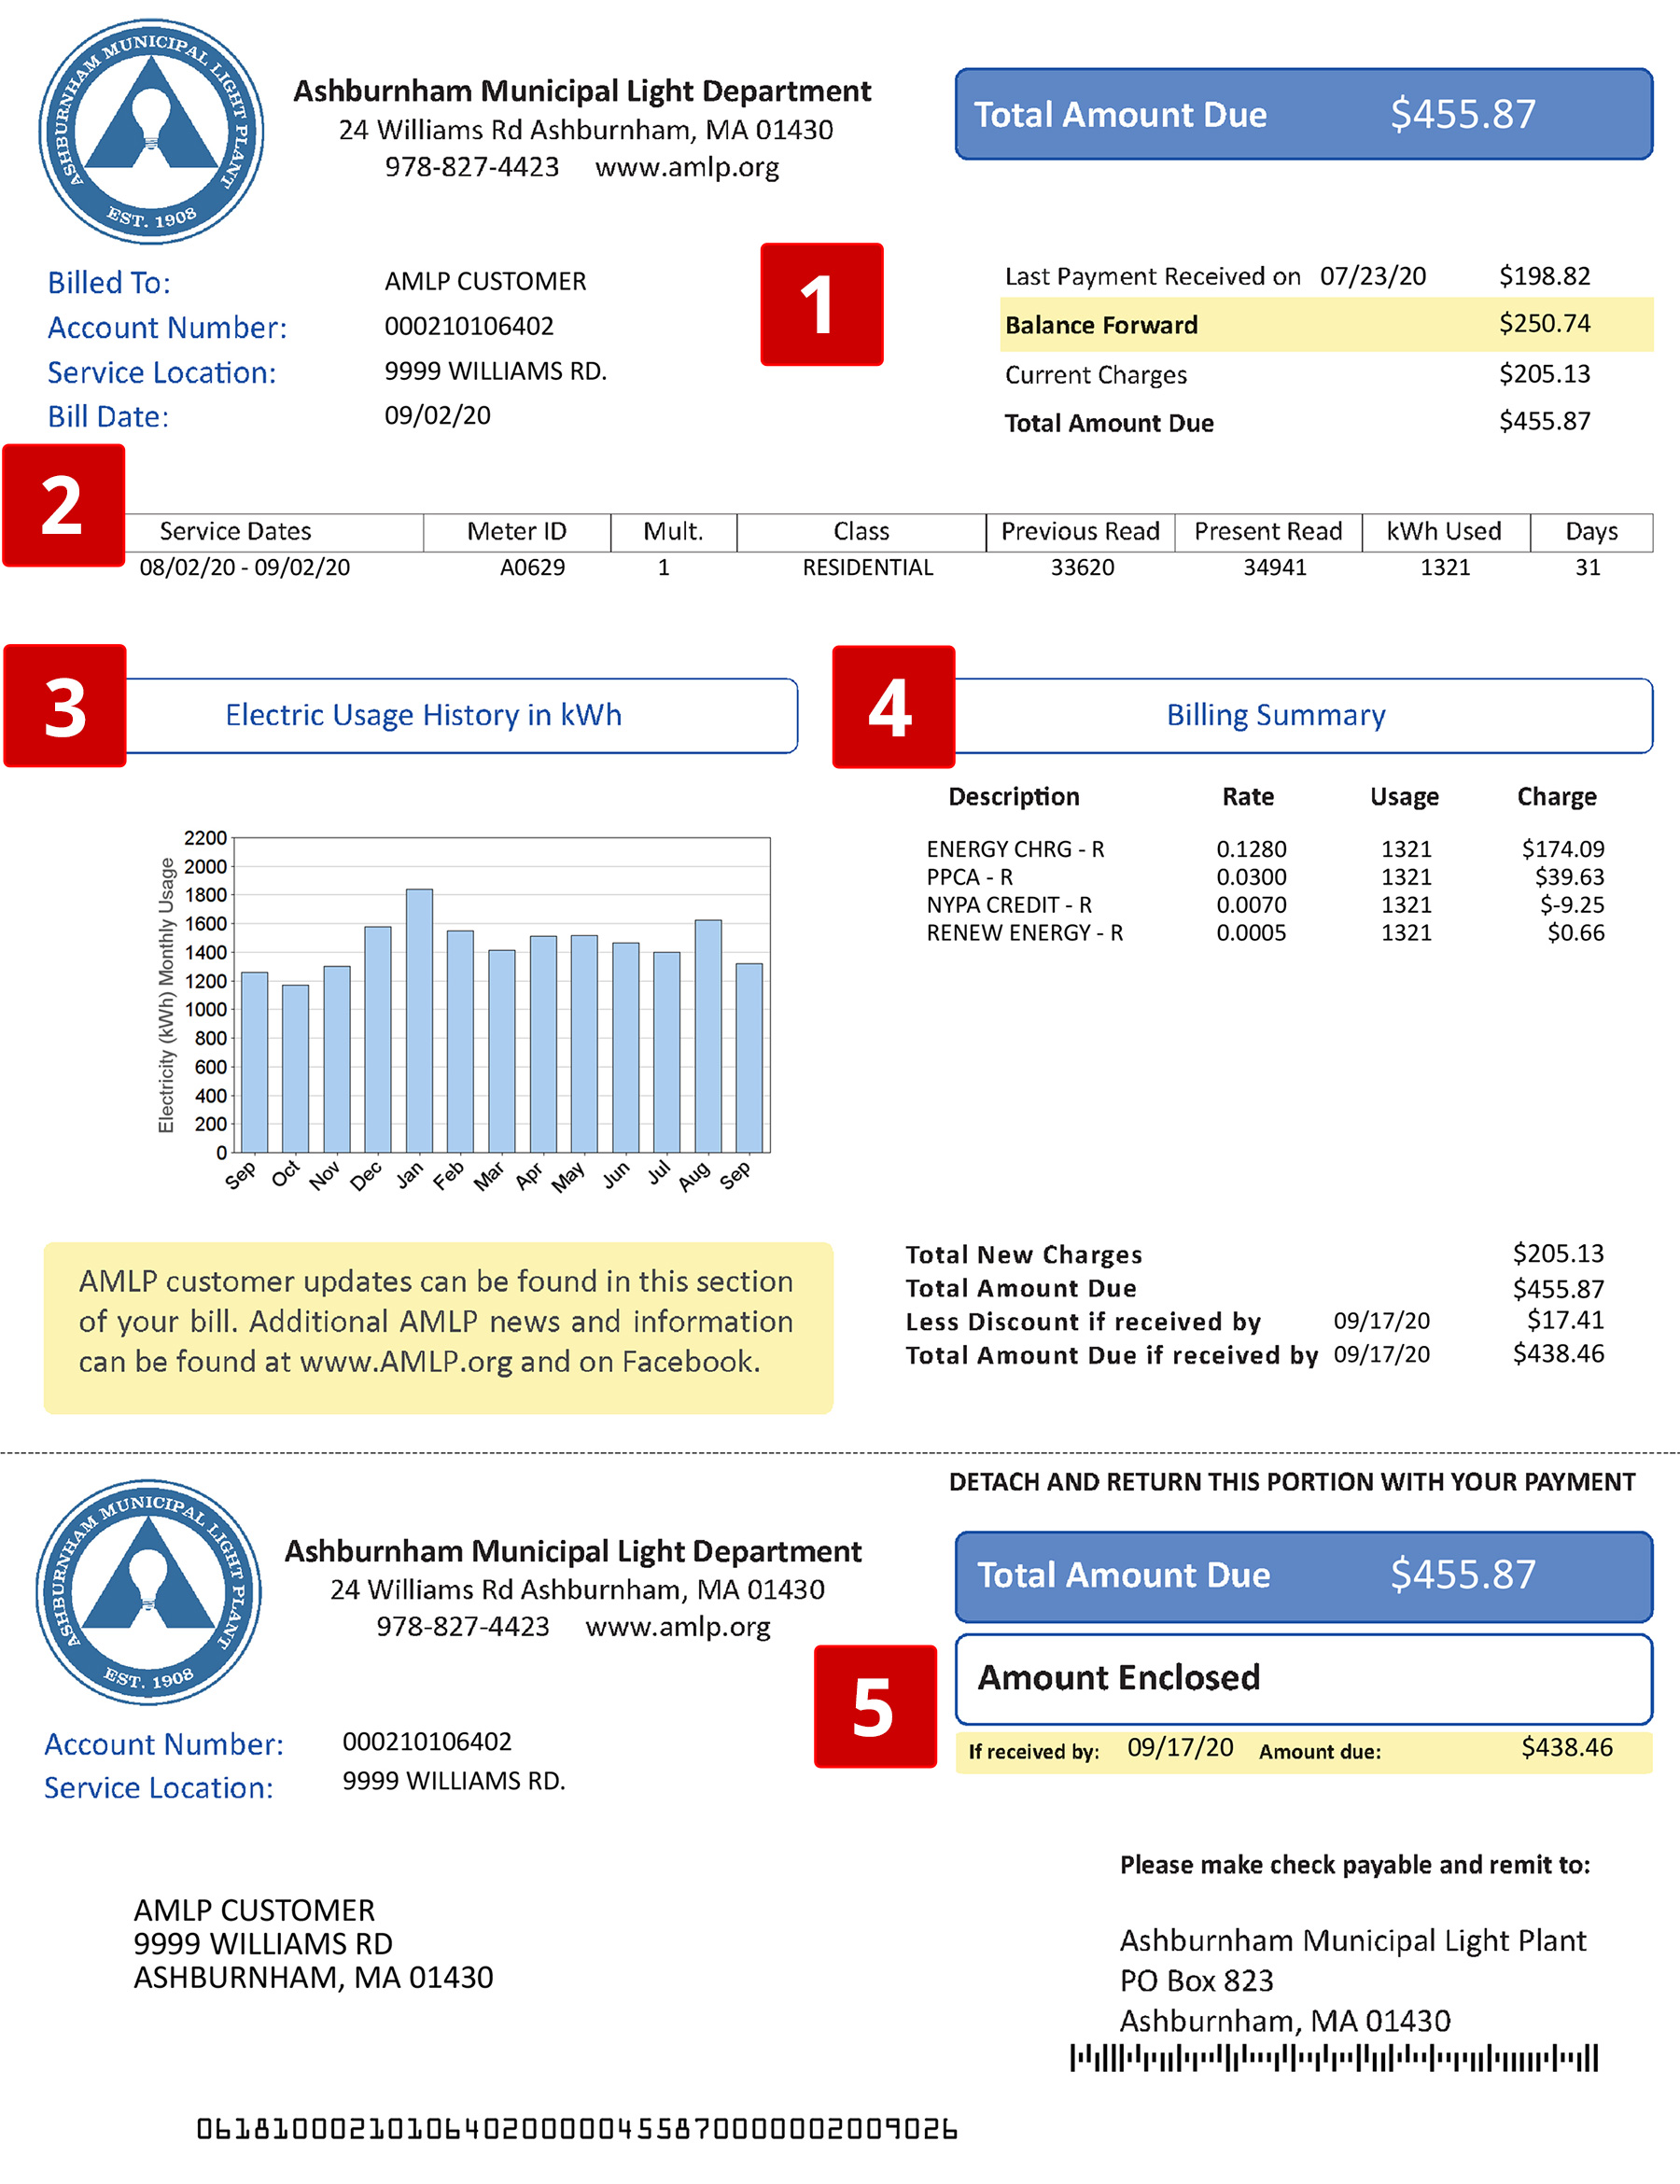Viewport: 1680px width, 2184px height.
Task: Click the energy rate 0.1280
Action: (1251, 849)
